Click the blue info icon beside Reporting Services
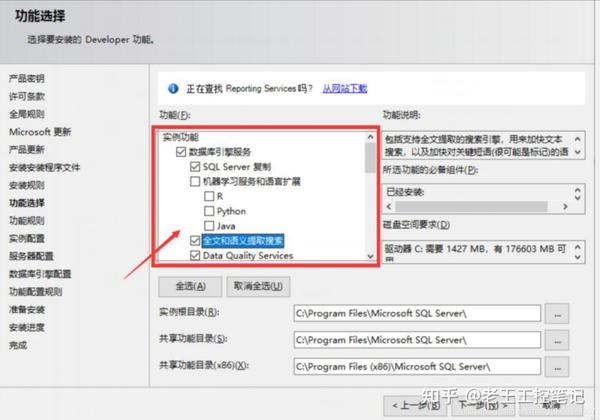Screen dimensions: 600x420 tap(173, 89)
